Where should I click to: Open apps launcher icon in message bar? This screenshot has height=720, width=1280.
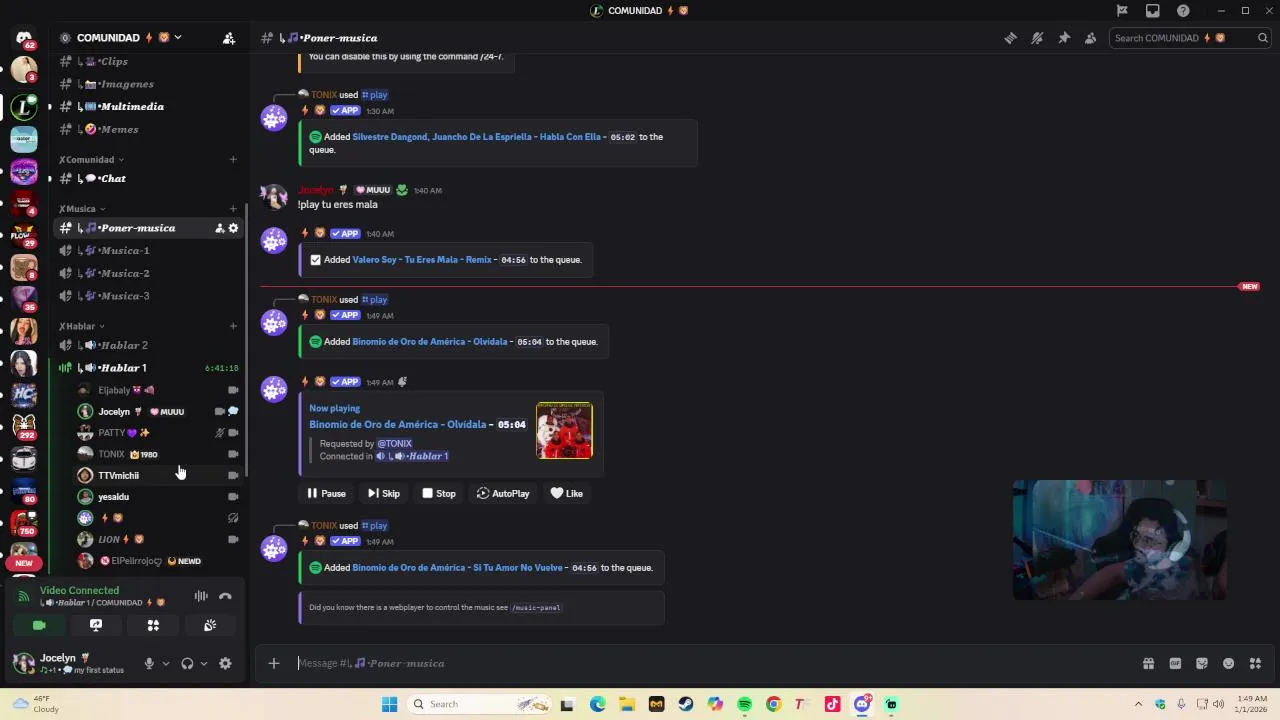point(1255,663)
